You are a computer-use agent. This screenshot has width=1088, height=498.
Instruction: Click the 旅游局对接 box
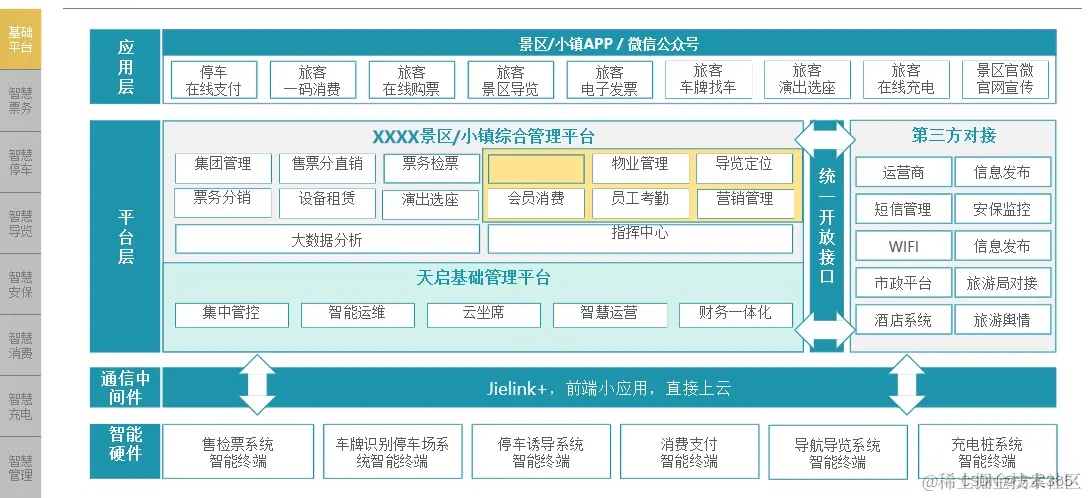click(1003, 282)
